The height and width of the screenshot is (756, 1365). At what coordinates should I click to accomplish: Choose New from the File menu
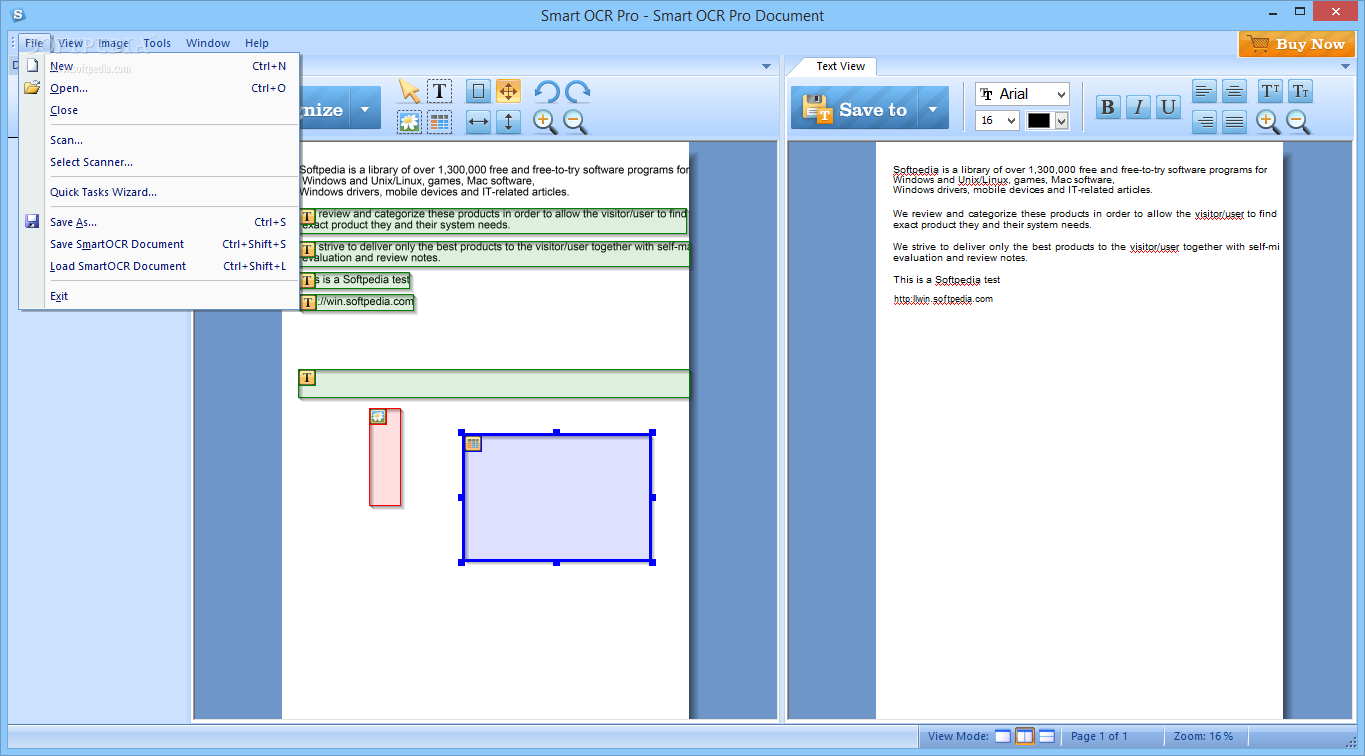point(159,66)
